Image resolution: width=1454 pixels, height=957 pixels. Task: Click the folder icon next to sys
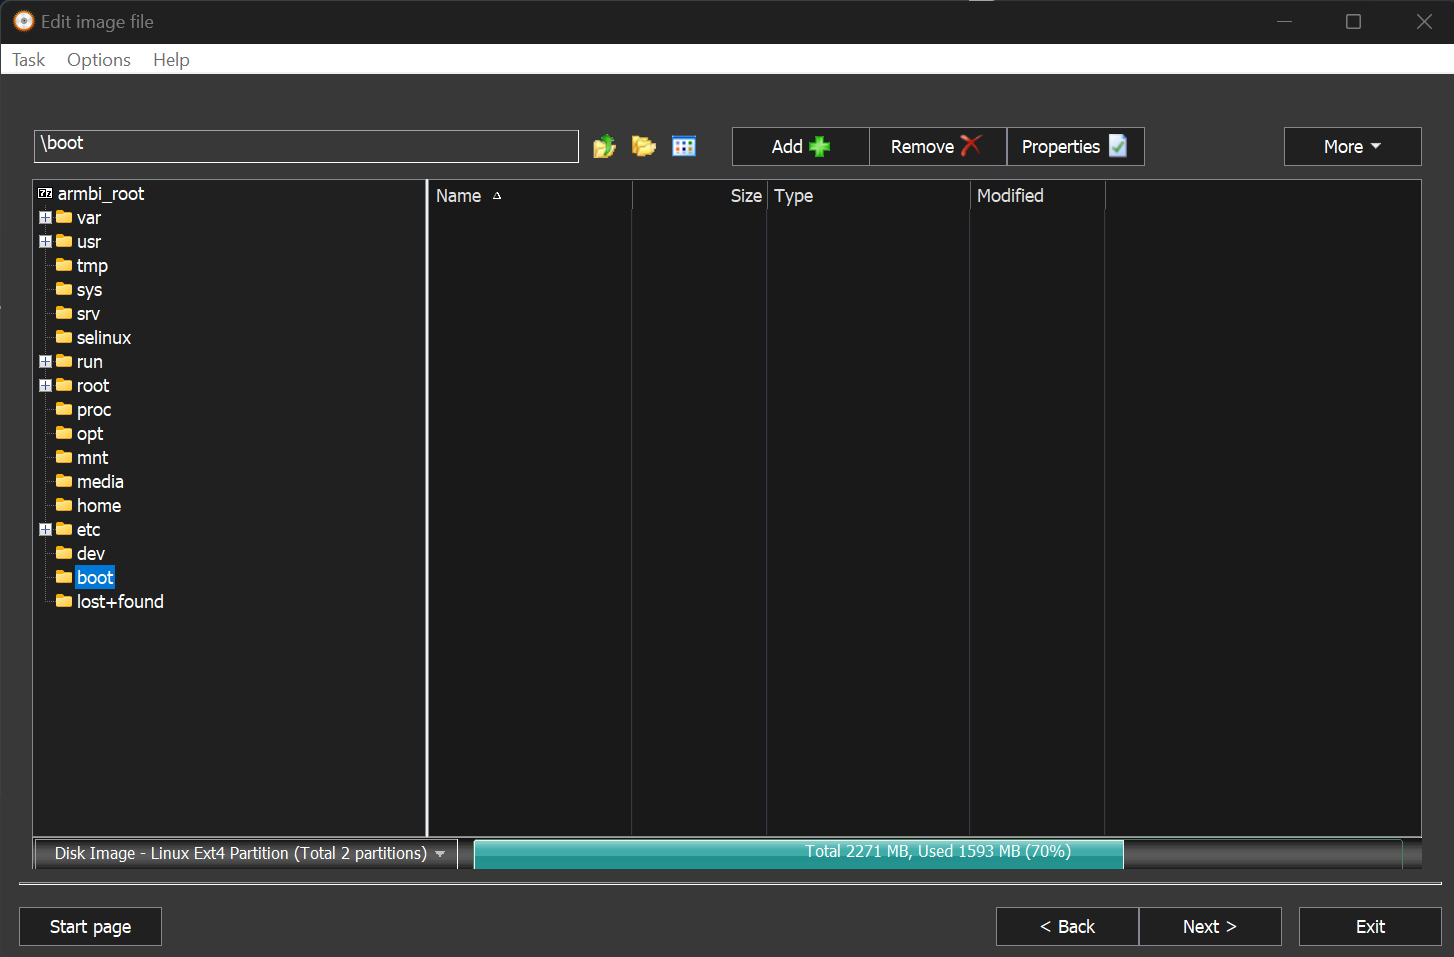coord(64,289)
